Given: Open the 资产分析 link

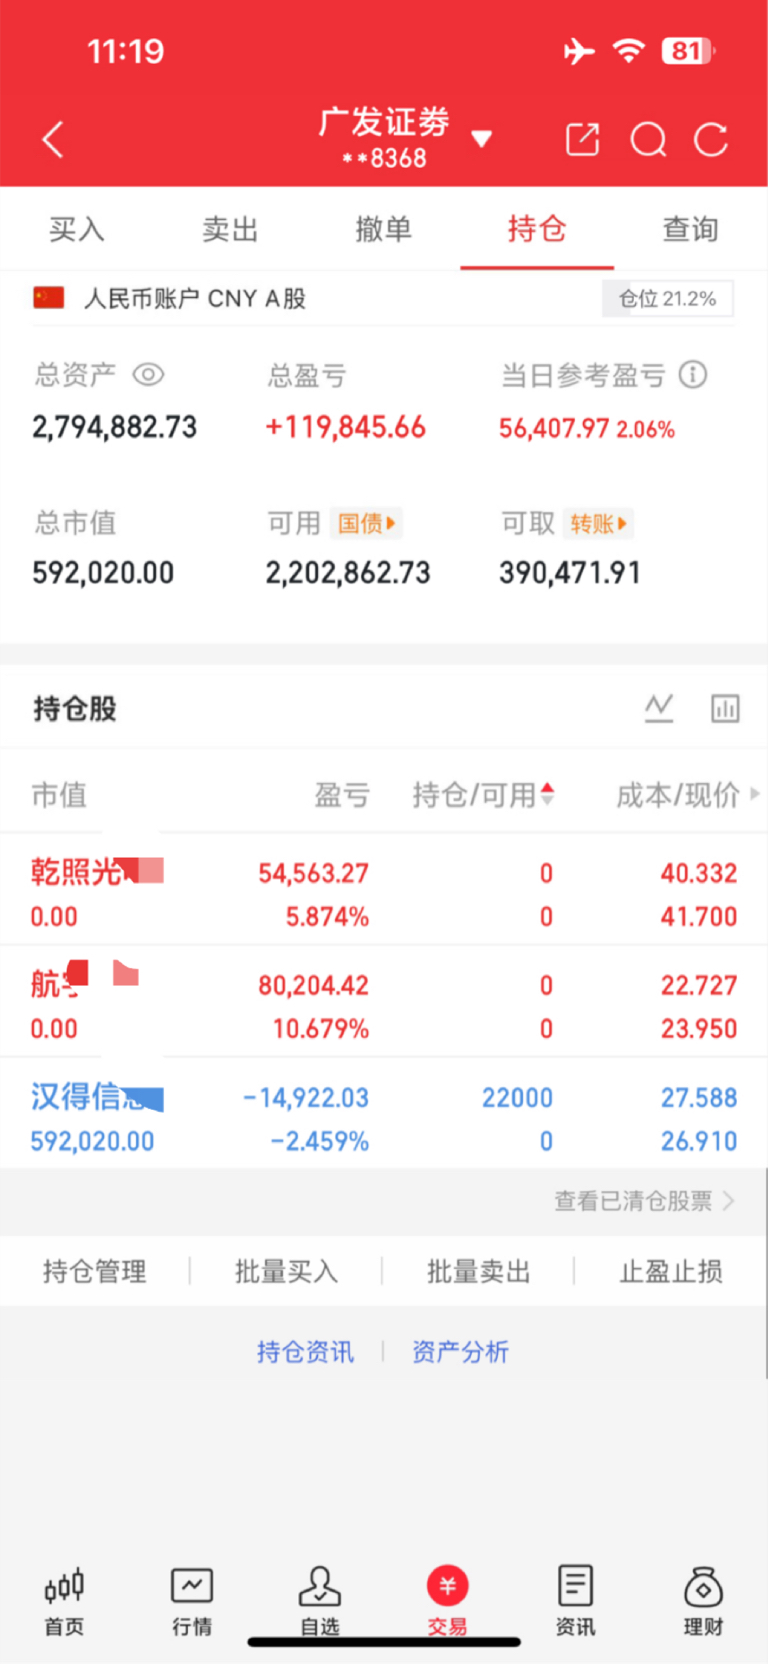Looking at the screenshot, I should 460,1352.
